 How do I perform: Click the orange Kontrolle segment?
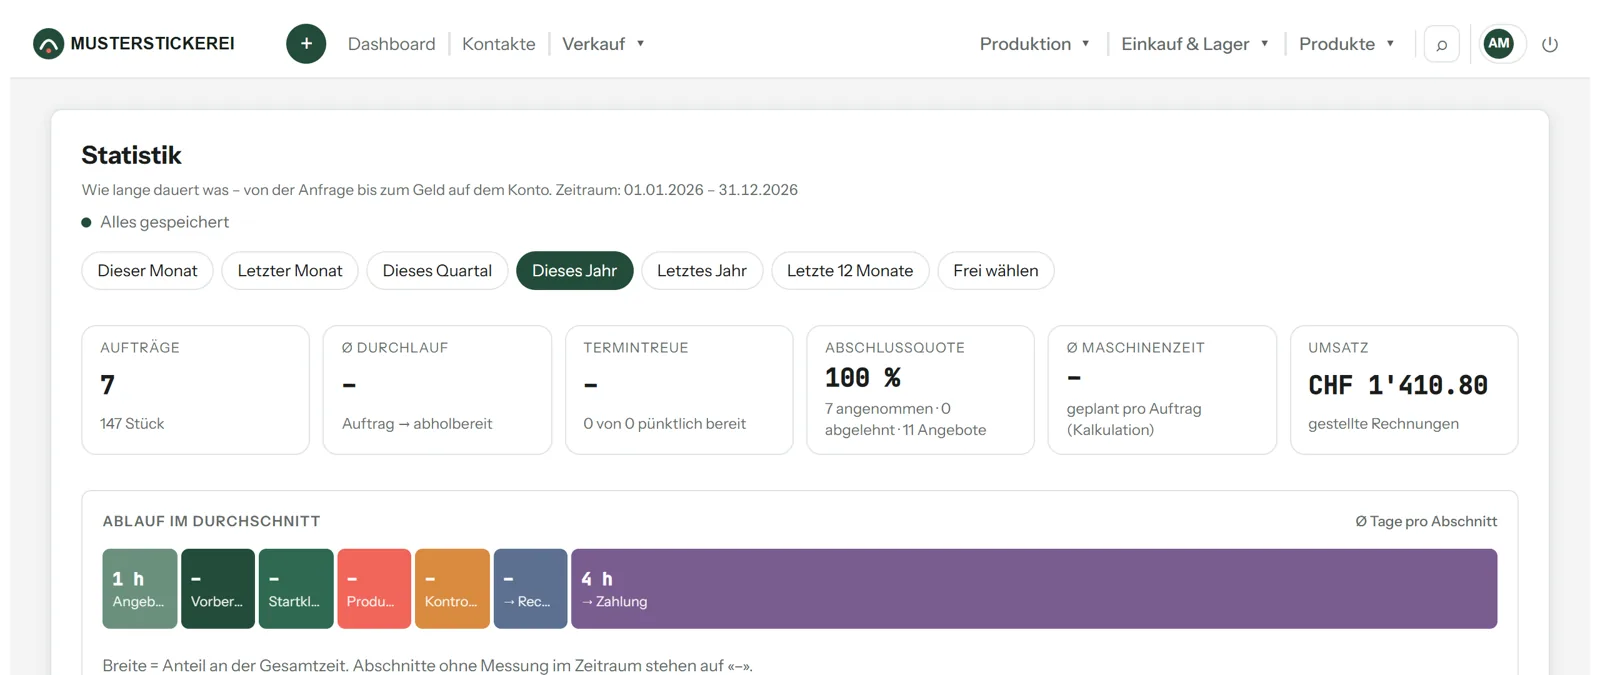tap(452, 589)
